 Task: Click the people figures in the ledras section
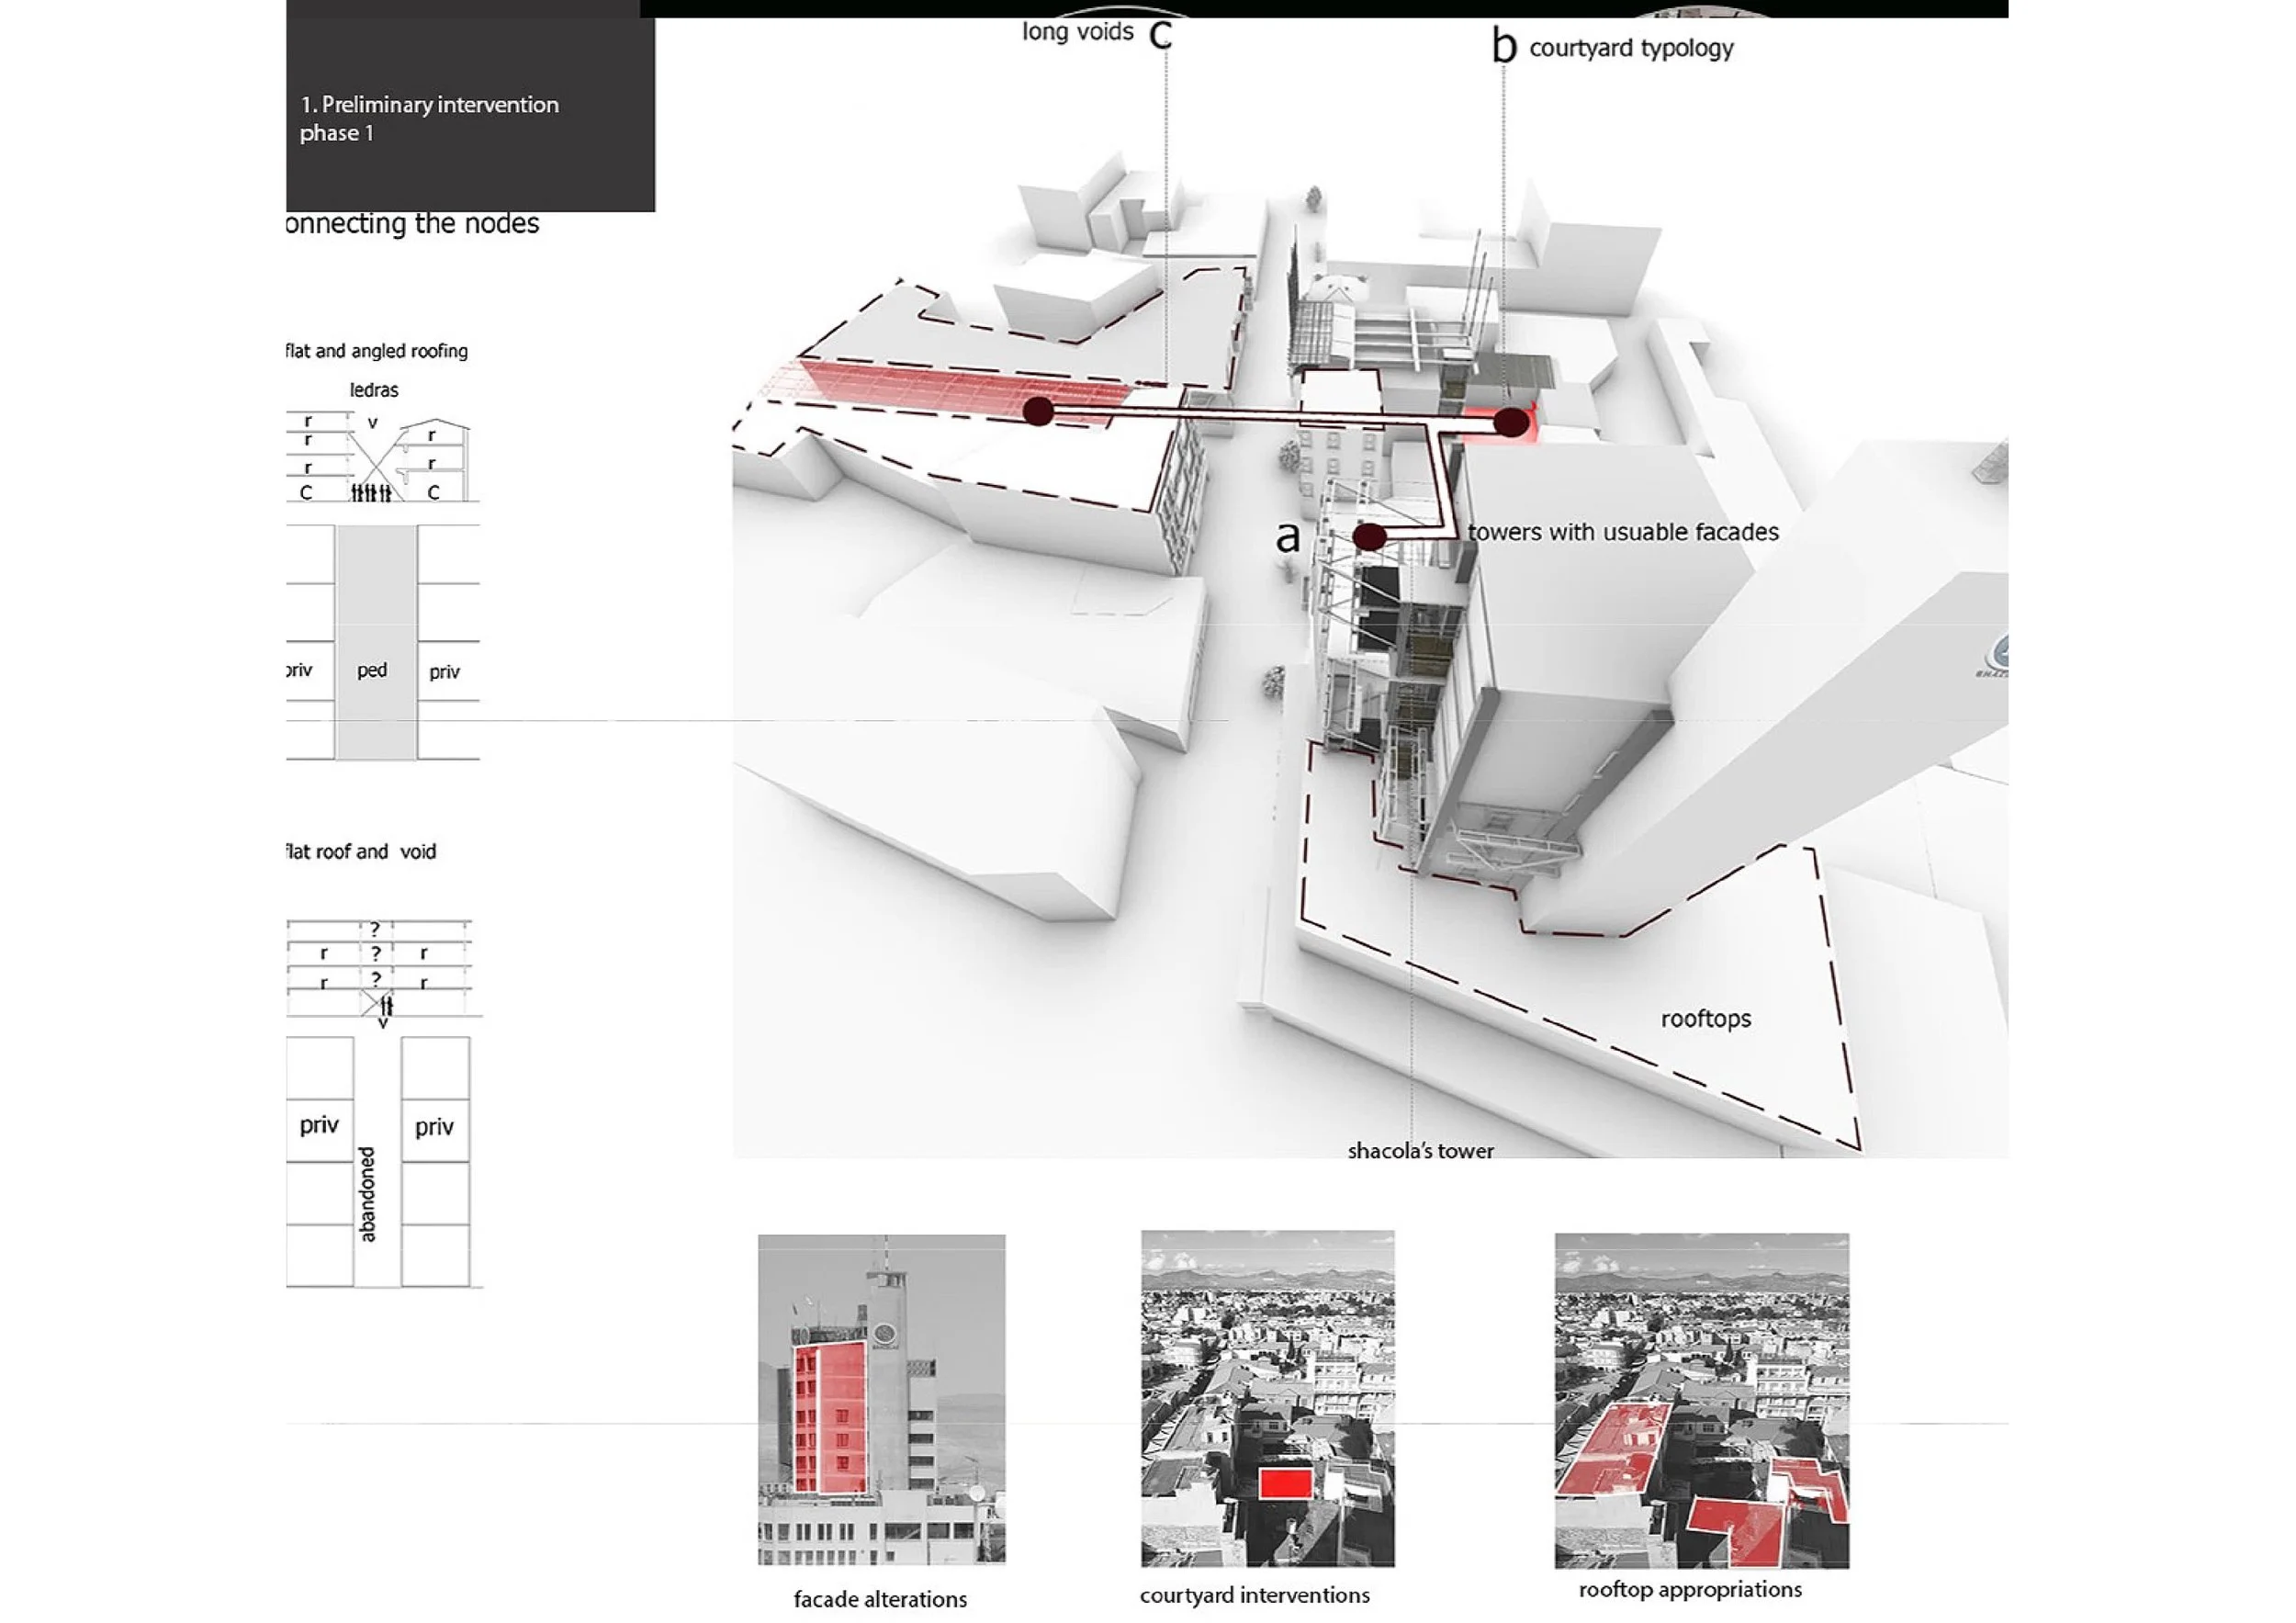point(371,492)
